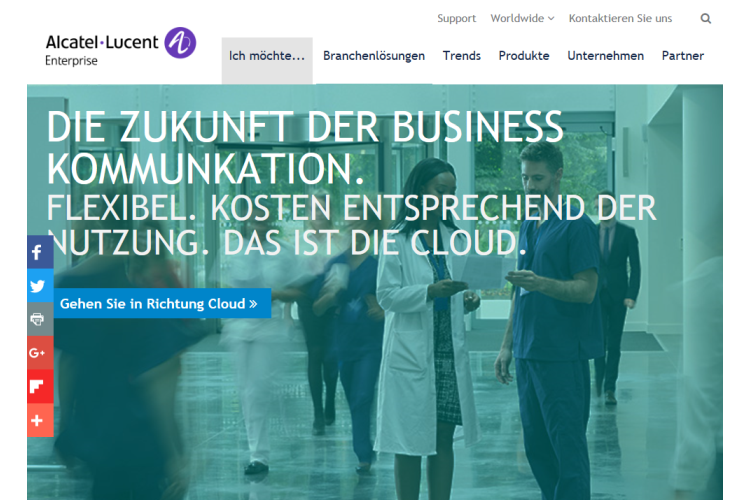Screen dimensions: 750x500
Task: Select the Trends menu item
Action: click(461, 56)
